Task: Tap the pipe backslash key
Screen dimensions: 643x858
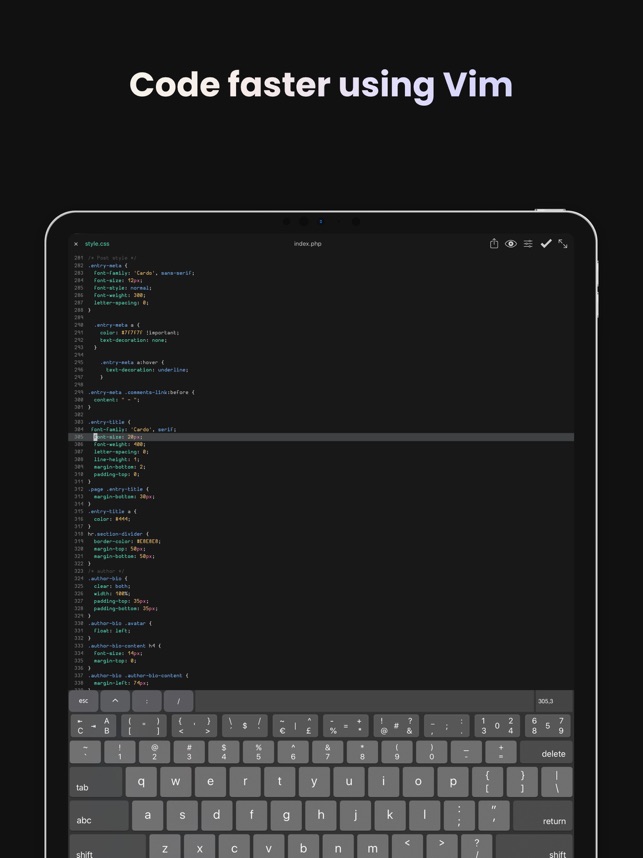Action: pos(557,781)
